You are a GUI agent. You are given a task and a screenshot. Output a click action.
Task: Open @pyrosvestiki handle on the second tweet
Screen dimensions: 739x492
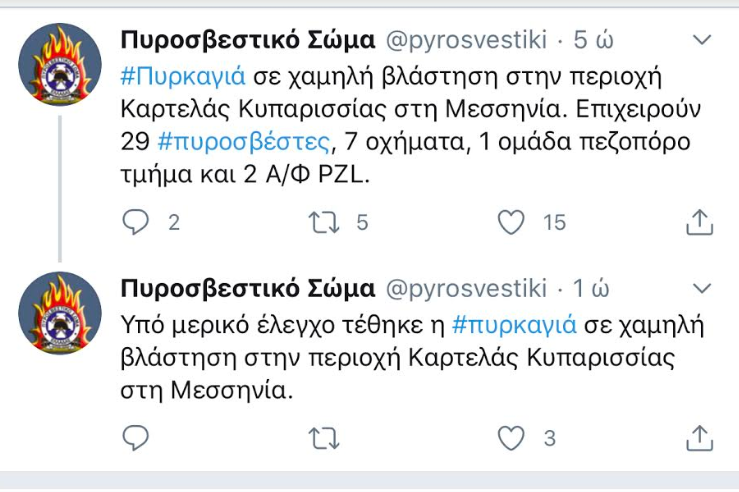click(466, 288)
